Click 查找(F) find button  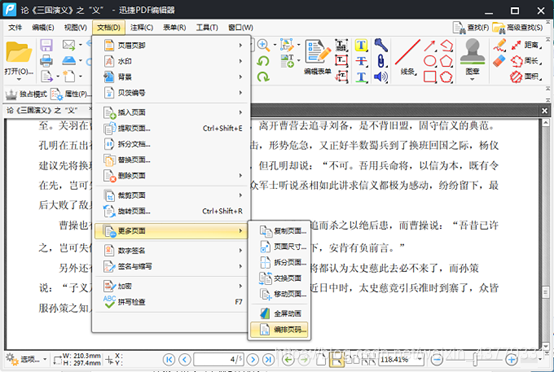click(x=471, y=28)
